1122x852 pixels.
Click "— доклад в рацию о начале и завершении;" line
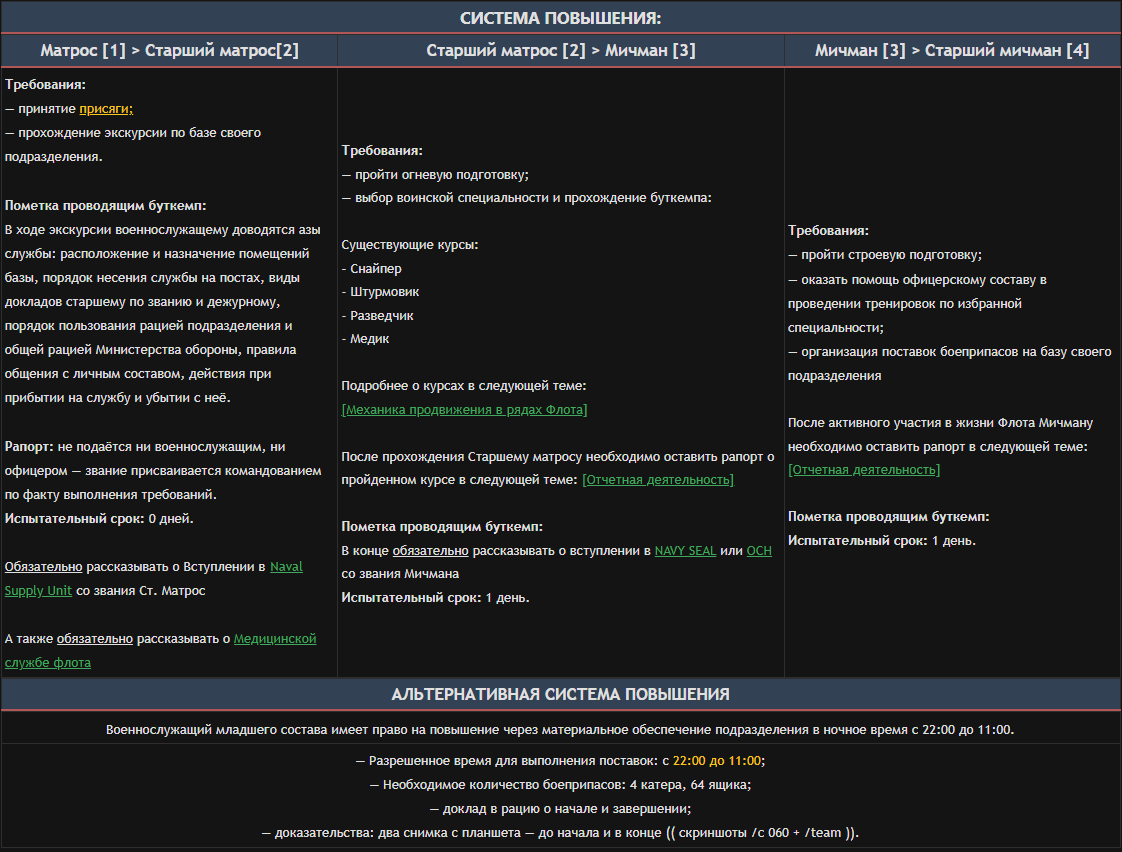[x=560, y=809]
